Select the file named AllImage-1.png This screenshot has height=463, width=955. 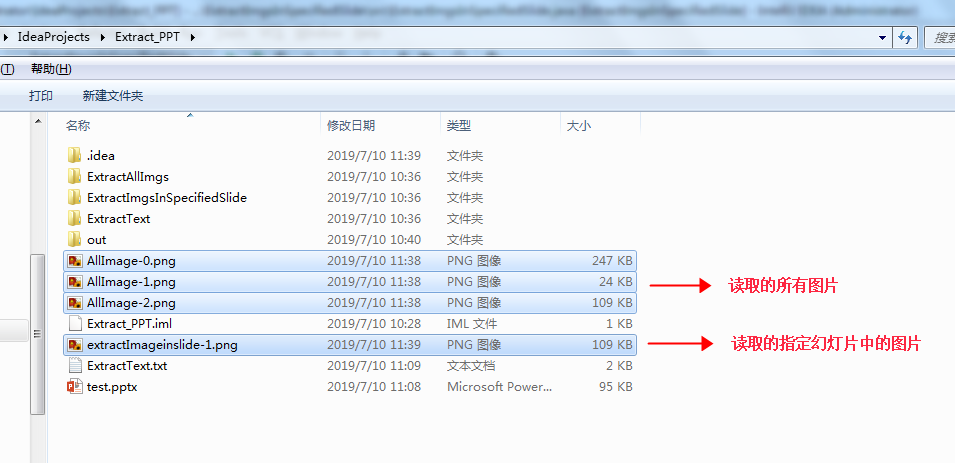(x=131, y=281)
